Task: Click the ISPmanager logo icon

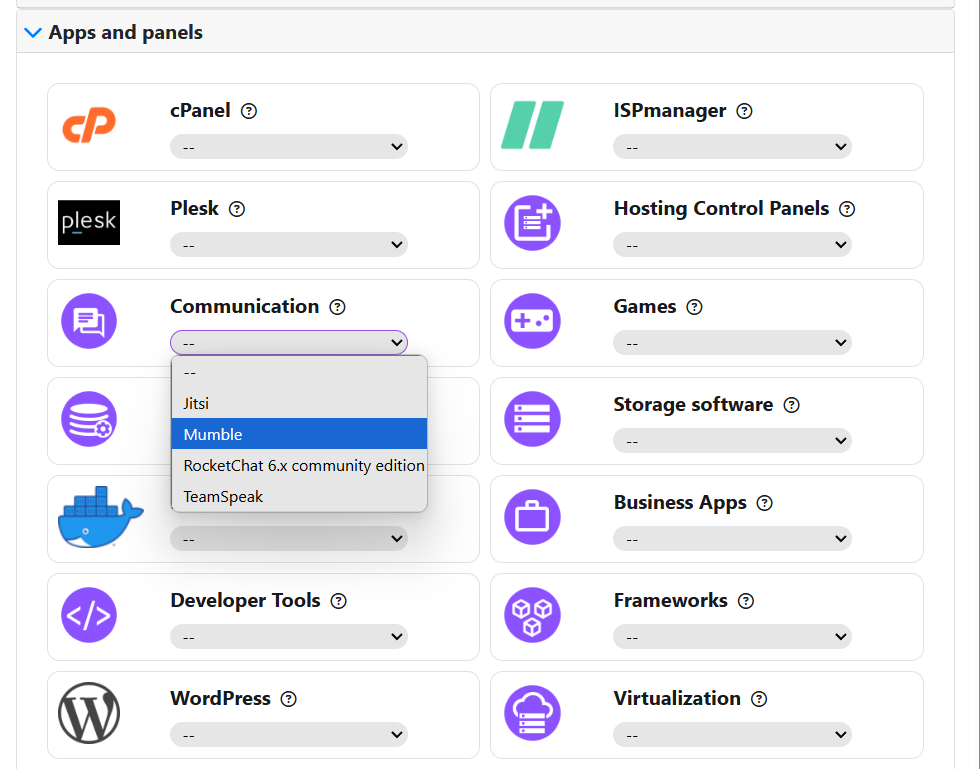Action: tap(532, 126)
